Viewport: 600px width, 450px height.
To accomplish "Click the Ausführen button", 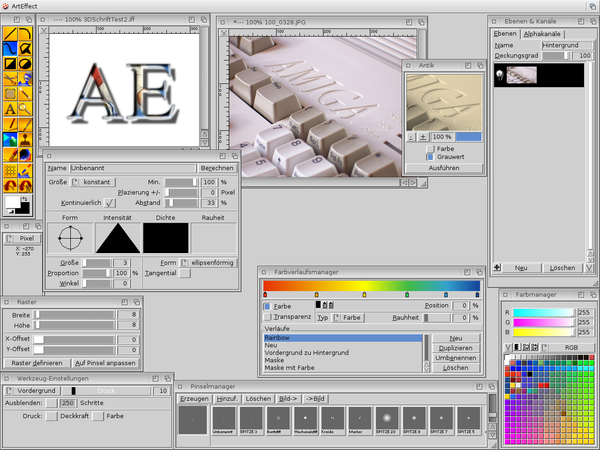I will point(443,168).
